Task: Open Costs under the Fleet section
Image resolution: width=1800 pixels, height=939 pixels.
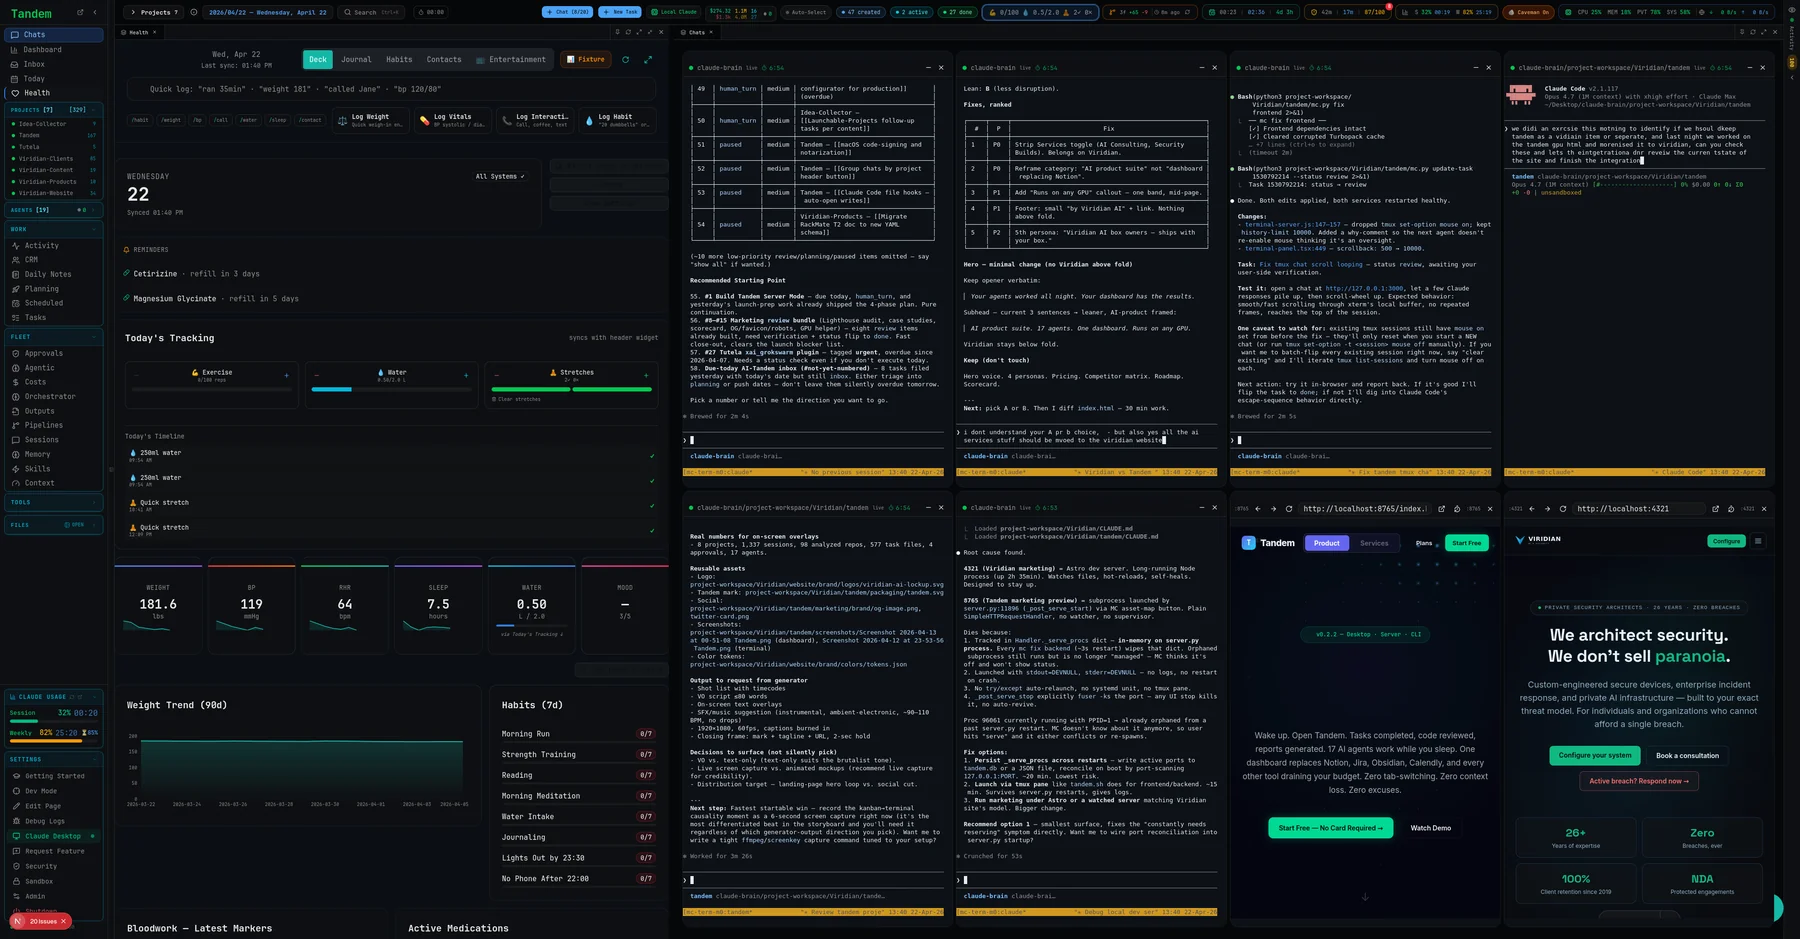Action: [x=54, y=382]
